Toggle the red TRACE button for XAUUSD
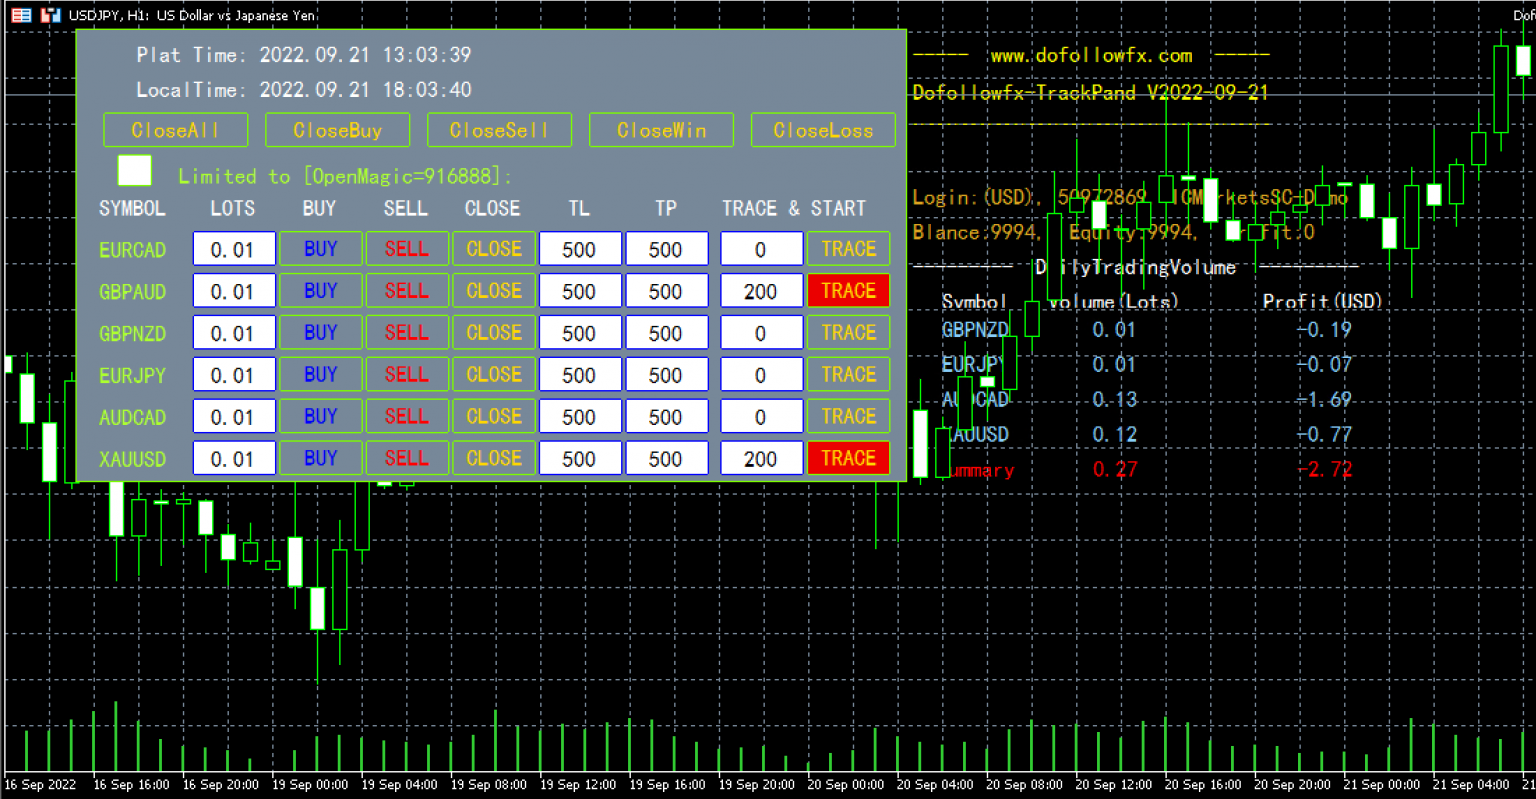The height and width of the screenshot is (799, 1536). (848, 459)
